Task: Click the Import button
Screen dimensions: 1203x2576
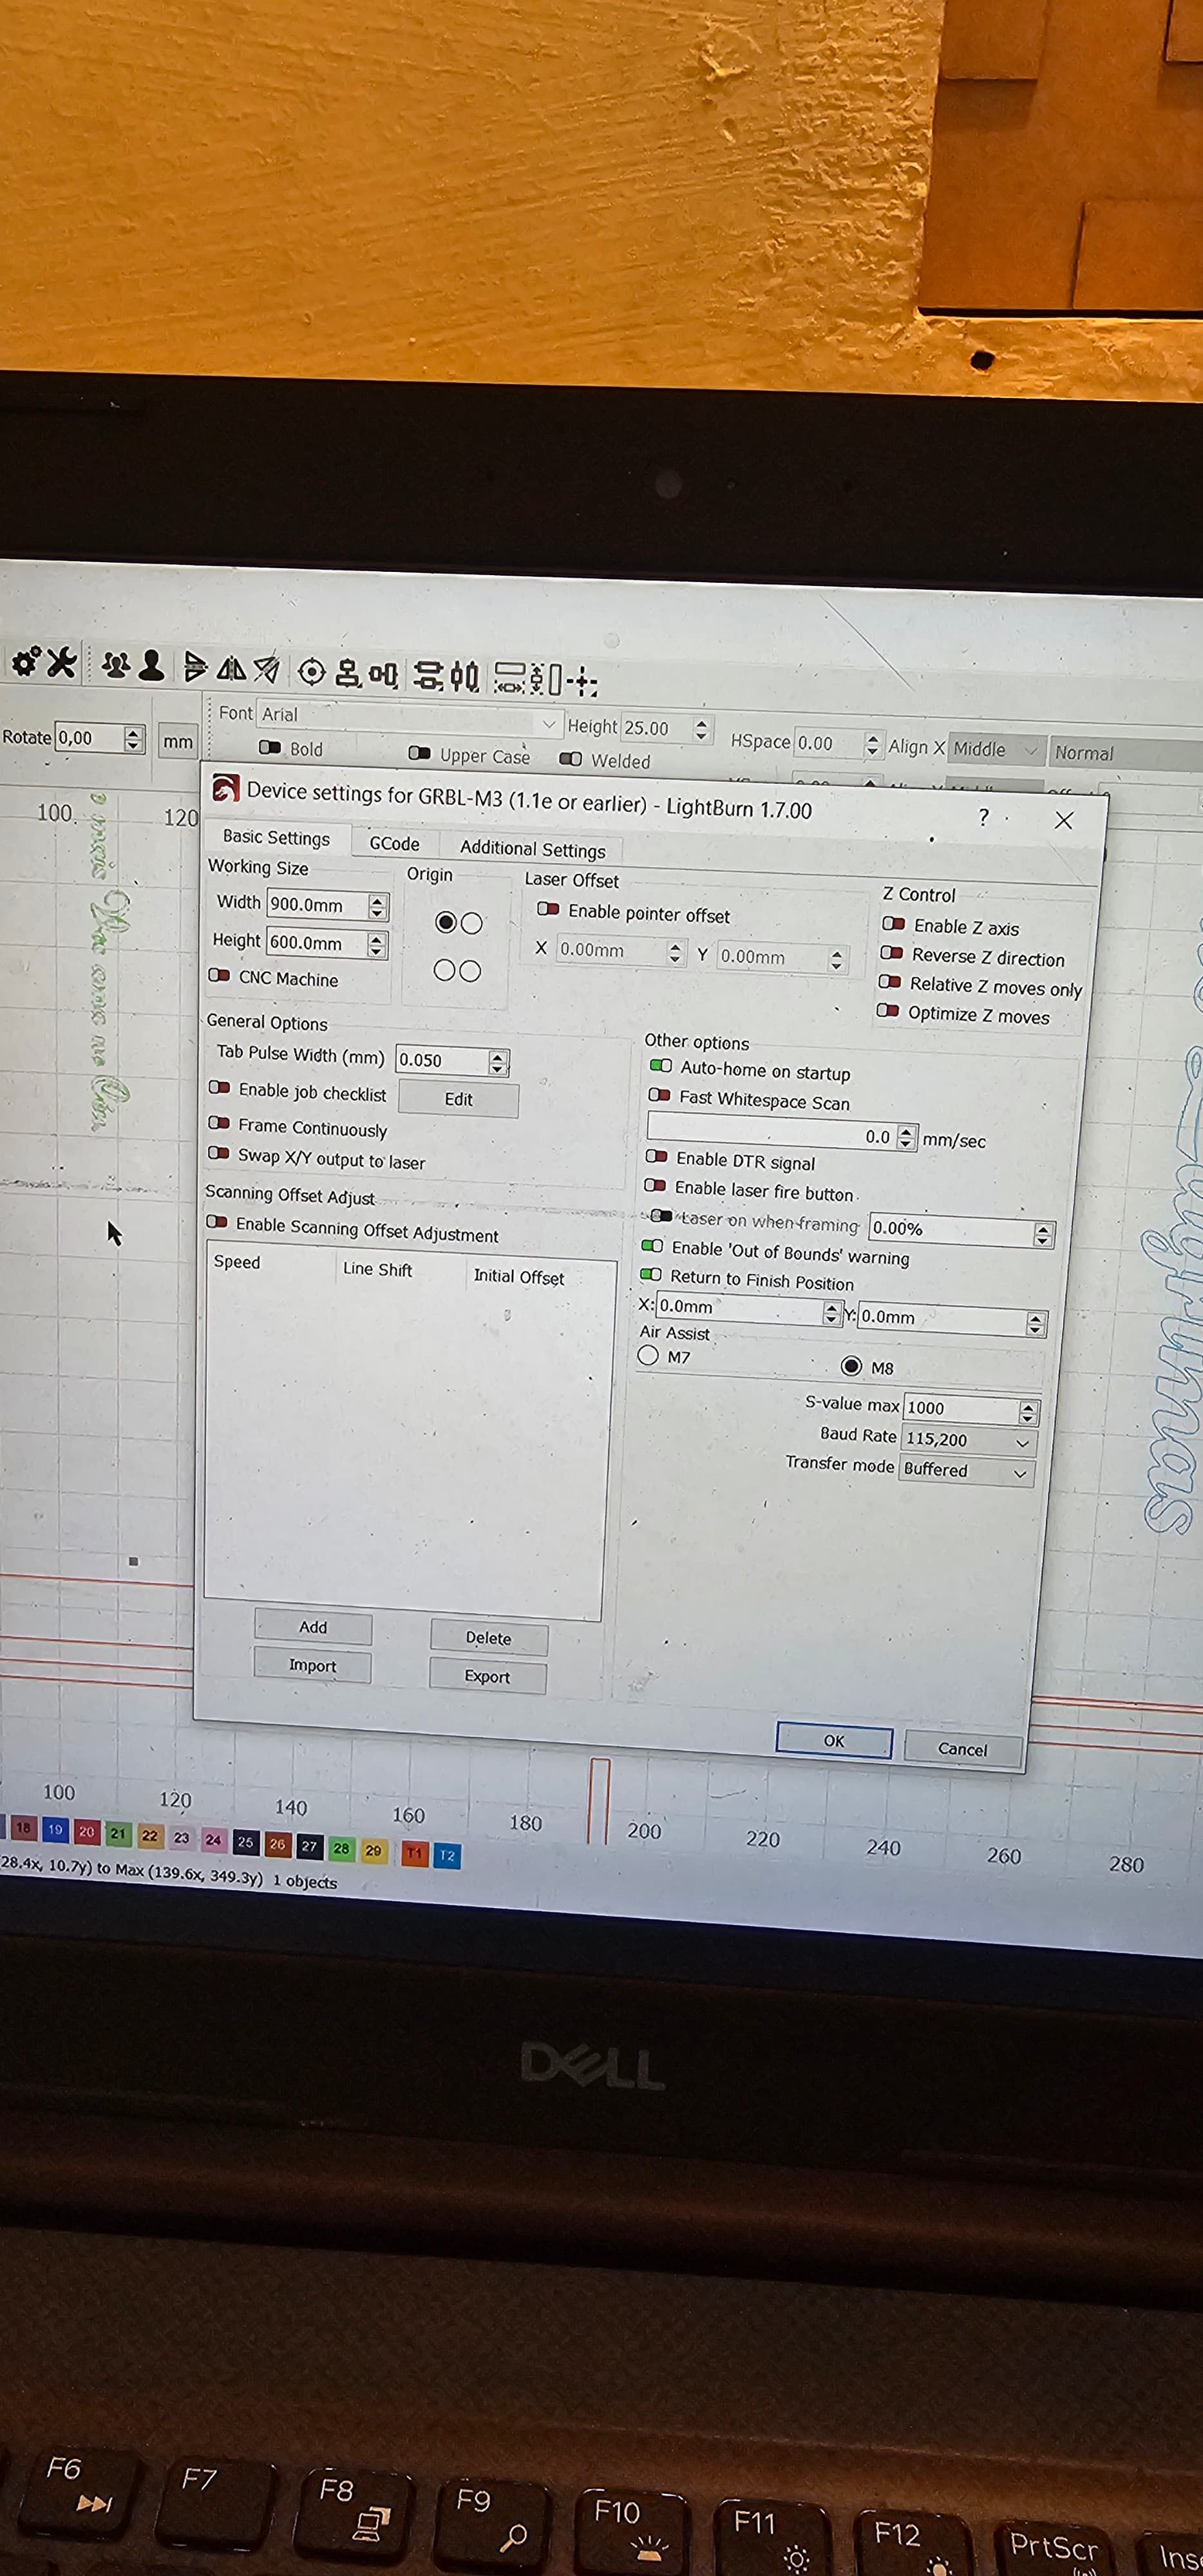Action: [312, 1665]
